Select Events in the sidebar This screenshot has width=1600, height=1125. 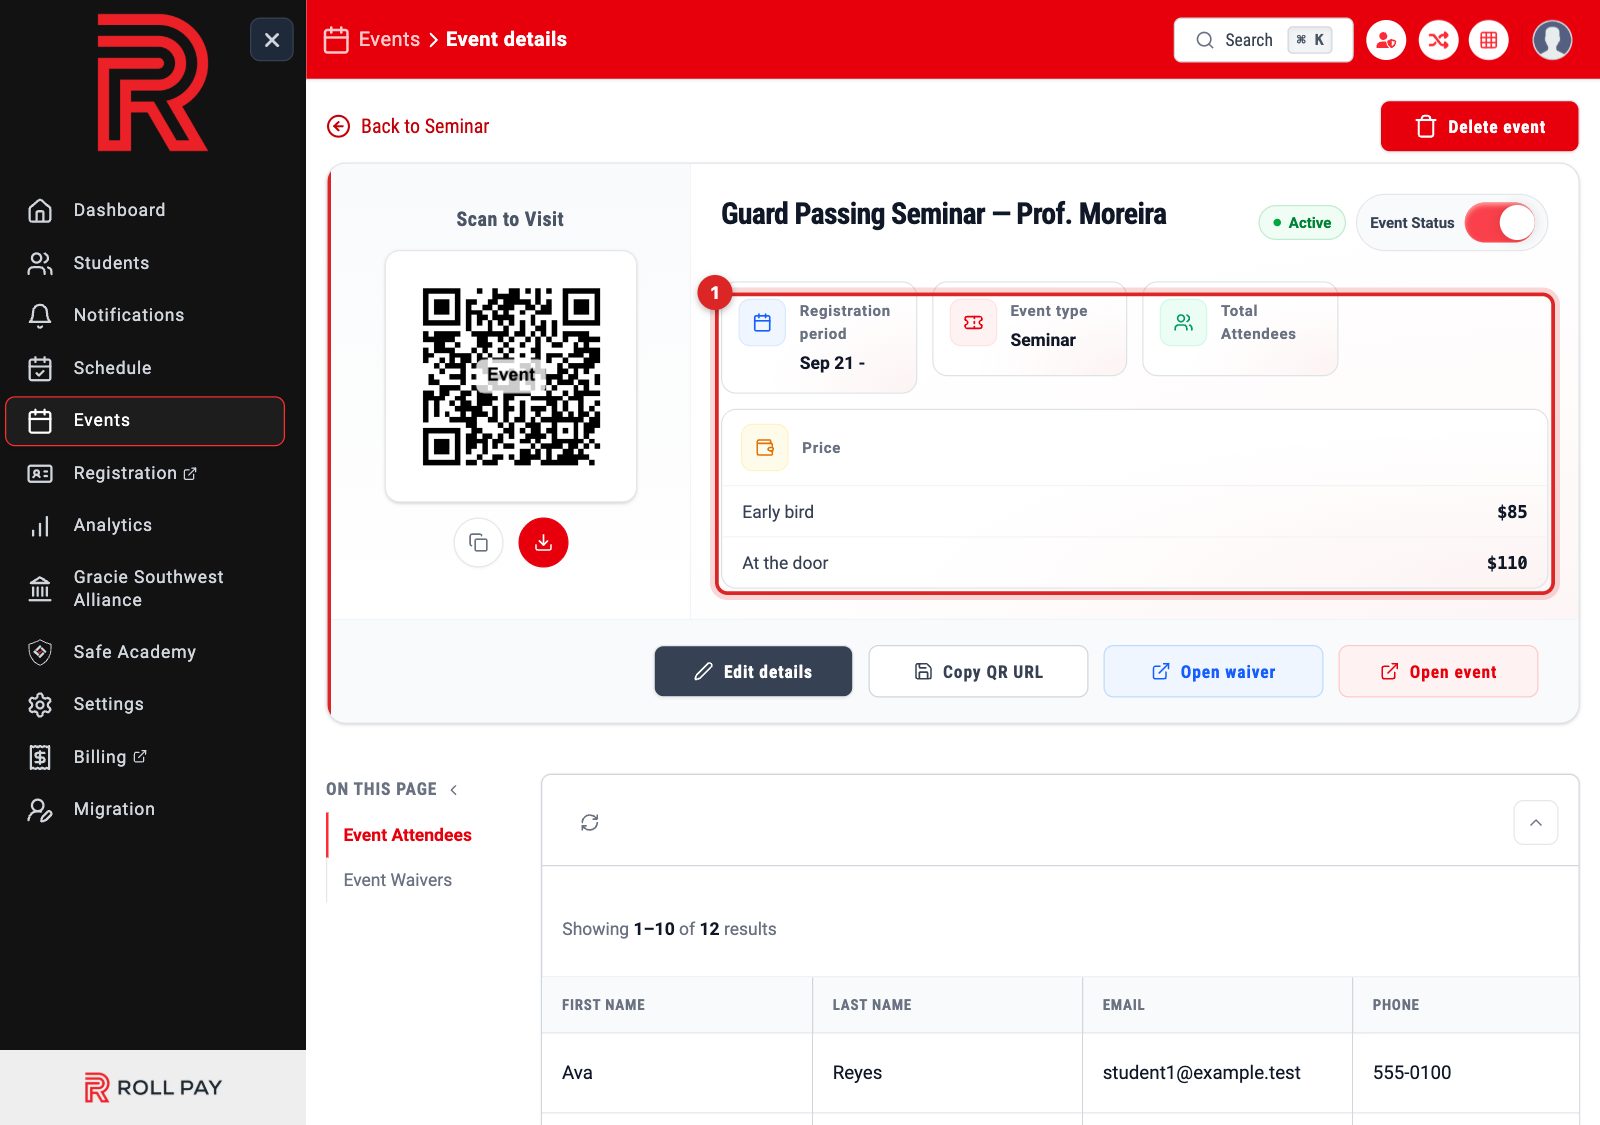145,421
